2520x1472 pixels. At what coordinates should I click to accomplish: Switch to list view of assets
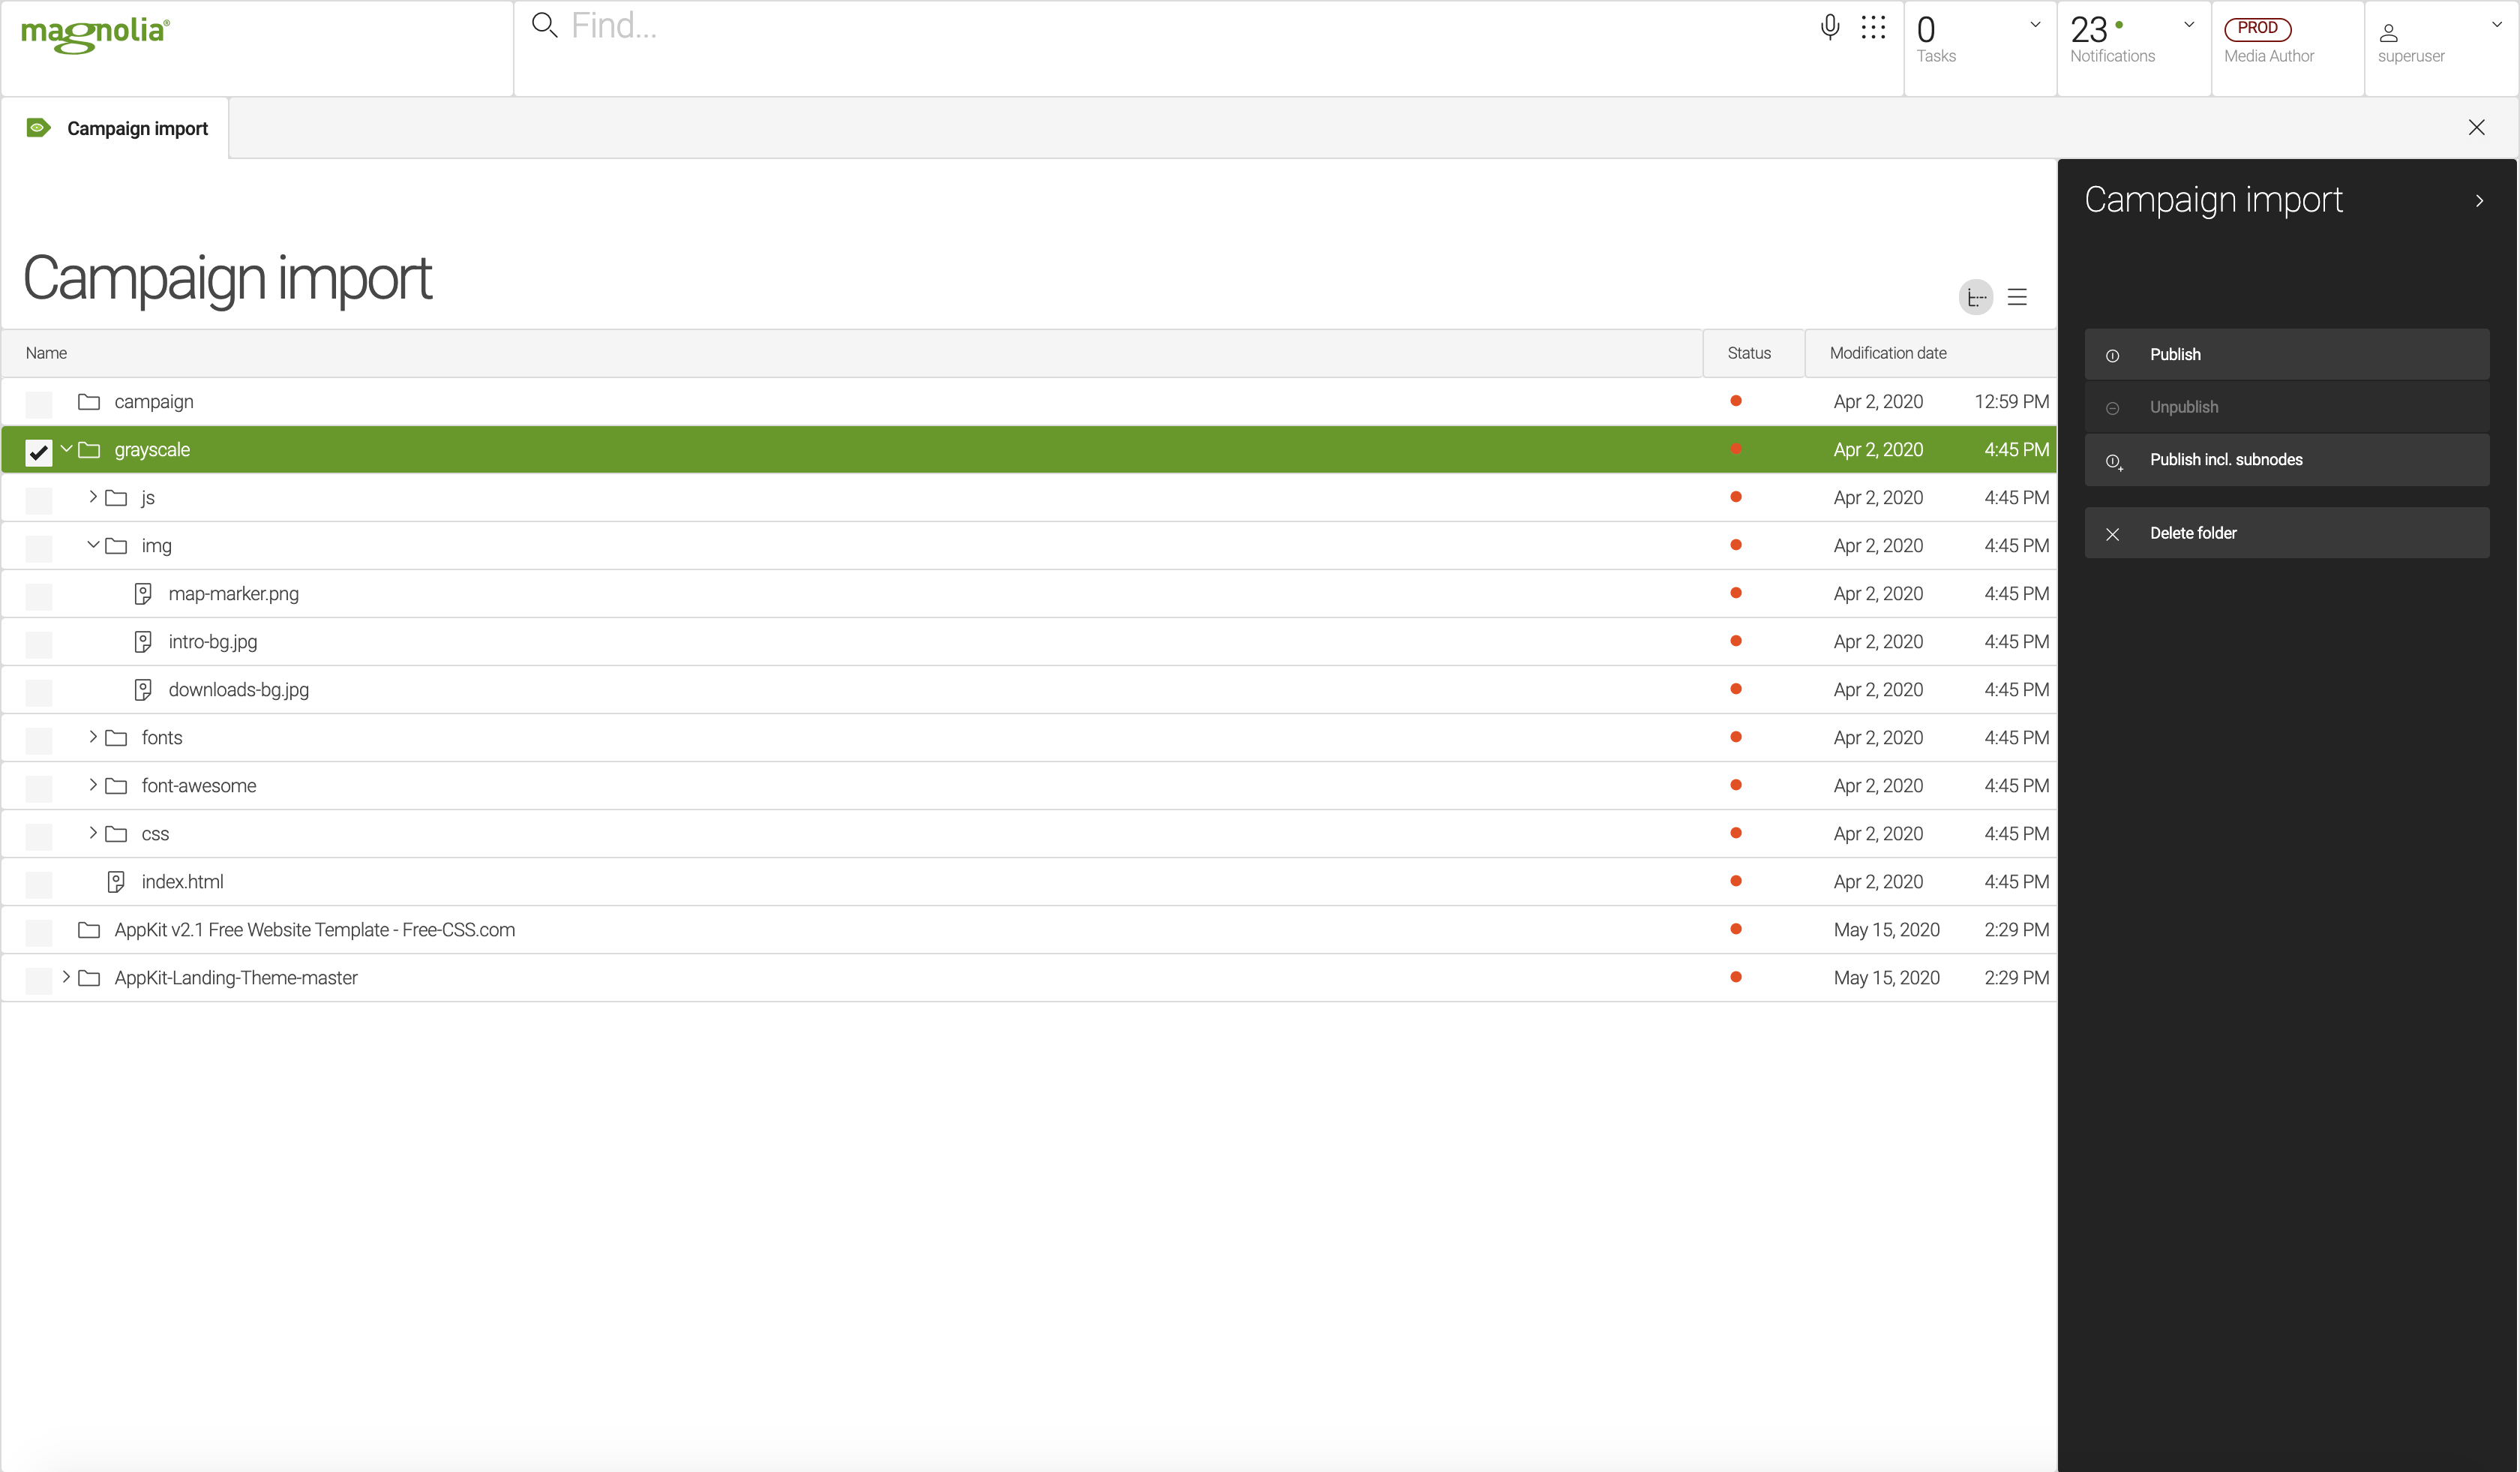point(2017,296)
